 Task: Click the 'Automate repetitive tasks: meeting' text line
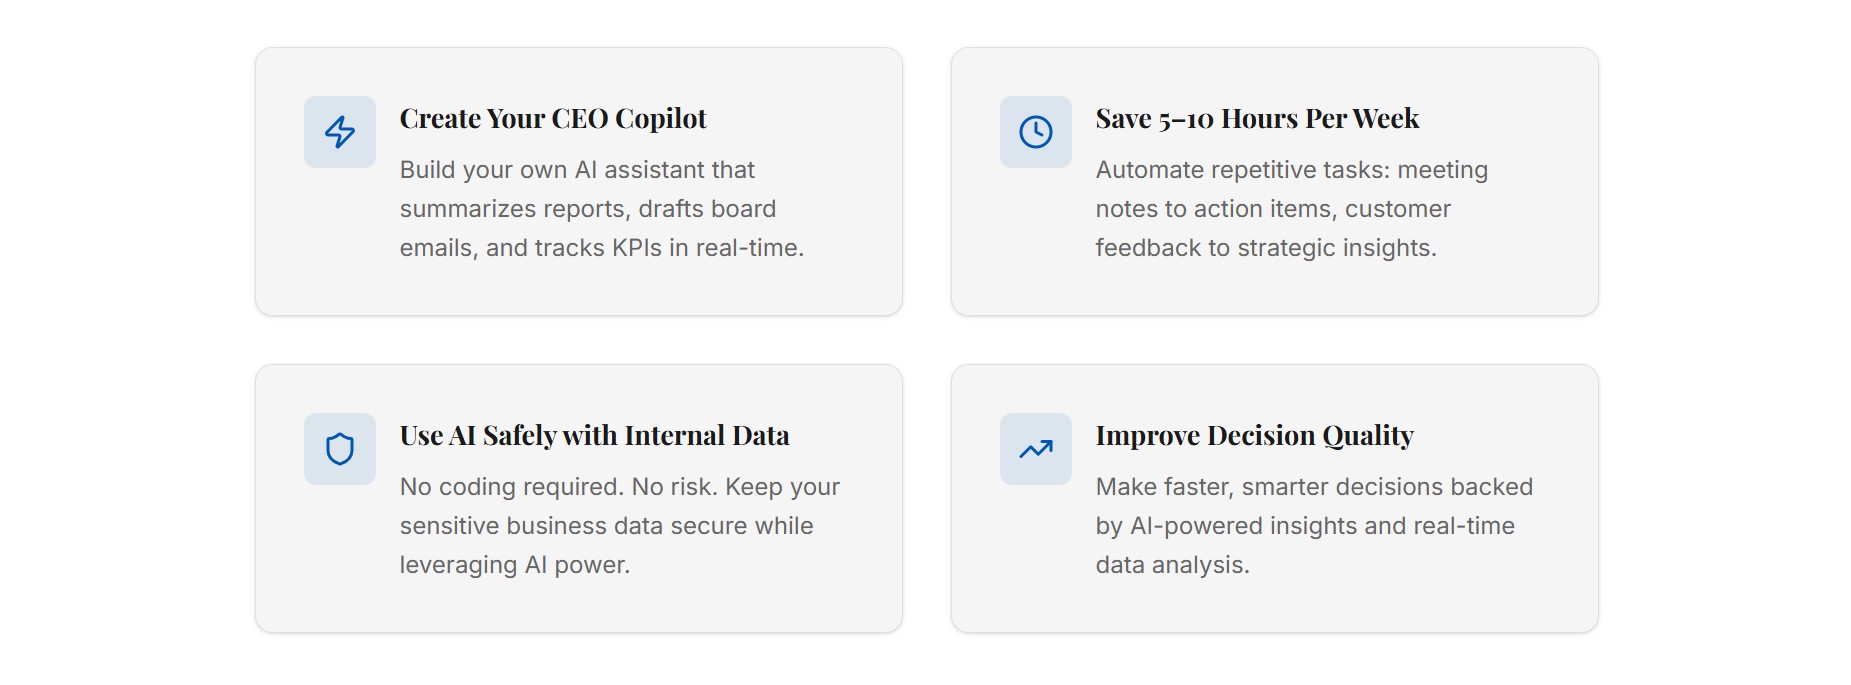(x=1291, y=170)
